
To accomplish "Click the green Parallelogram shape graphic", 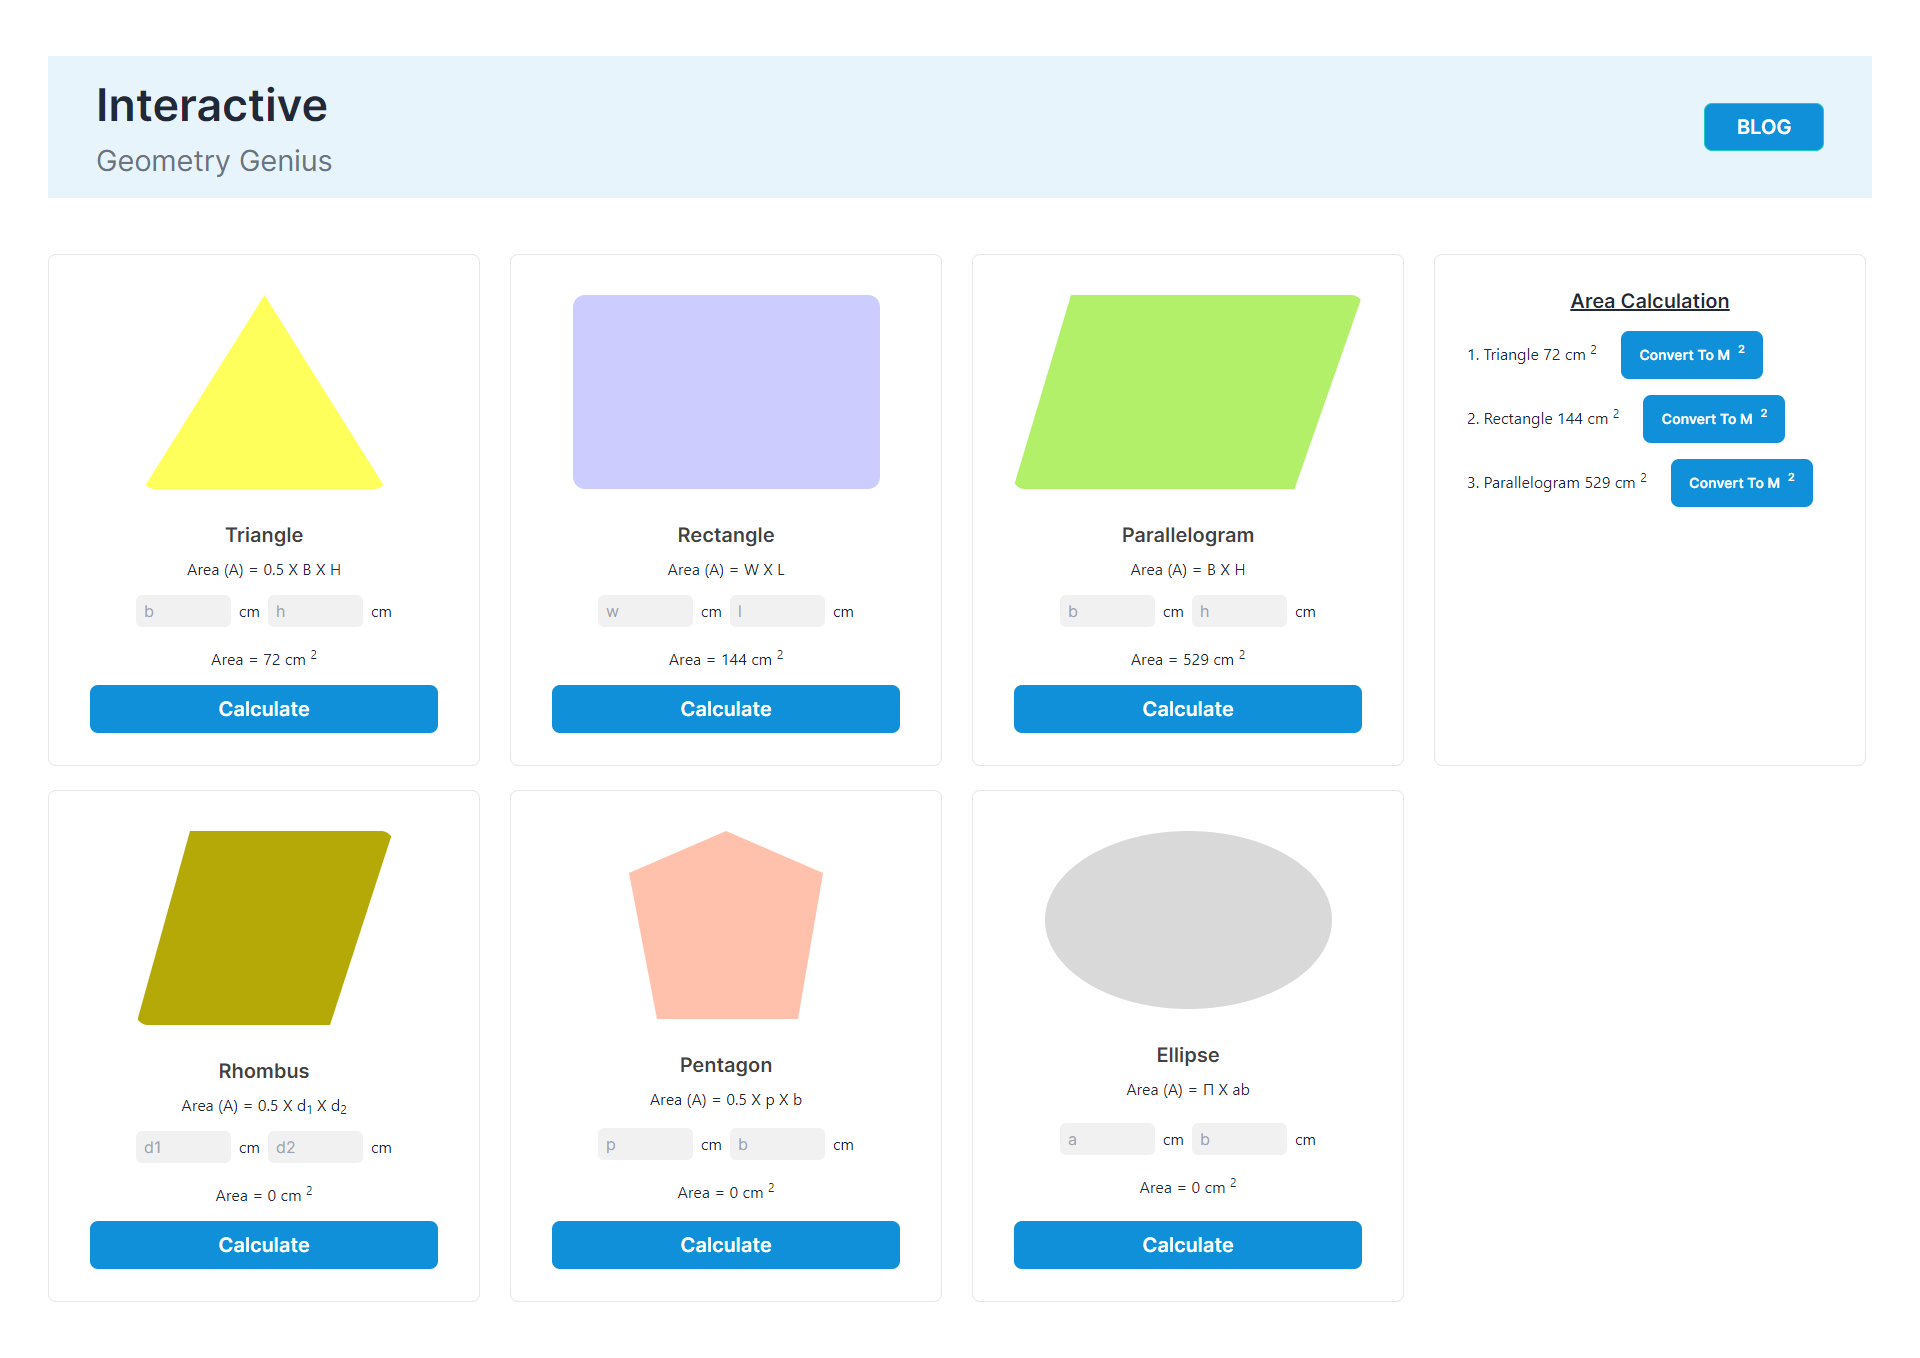I will pos(1187,391).
